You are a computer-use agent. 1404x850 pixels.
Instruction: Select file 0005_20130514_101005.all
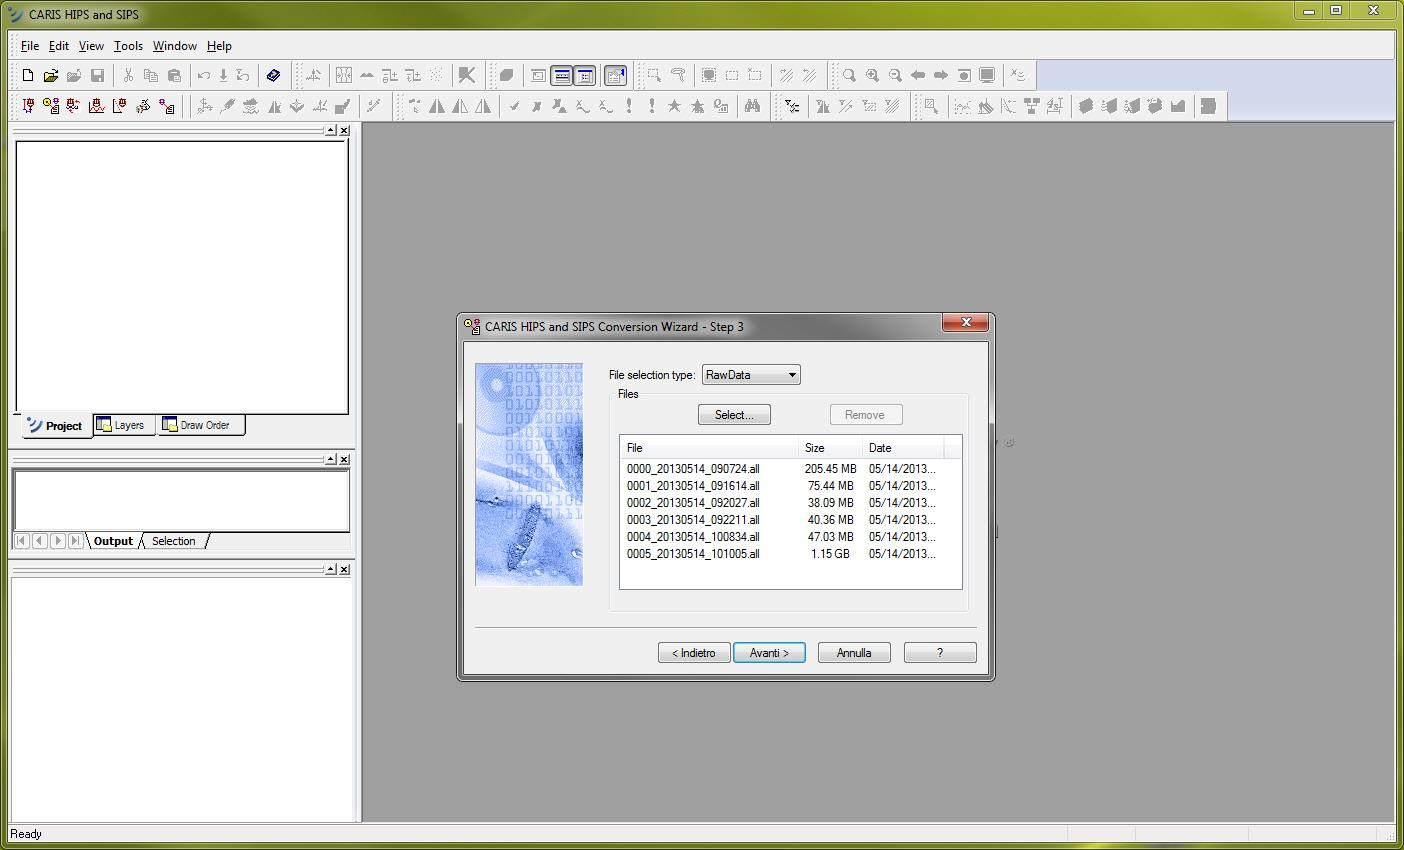pos(693,553)
